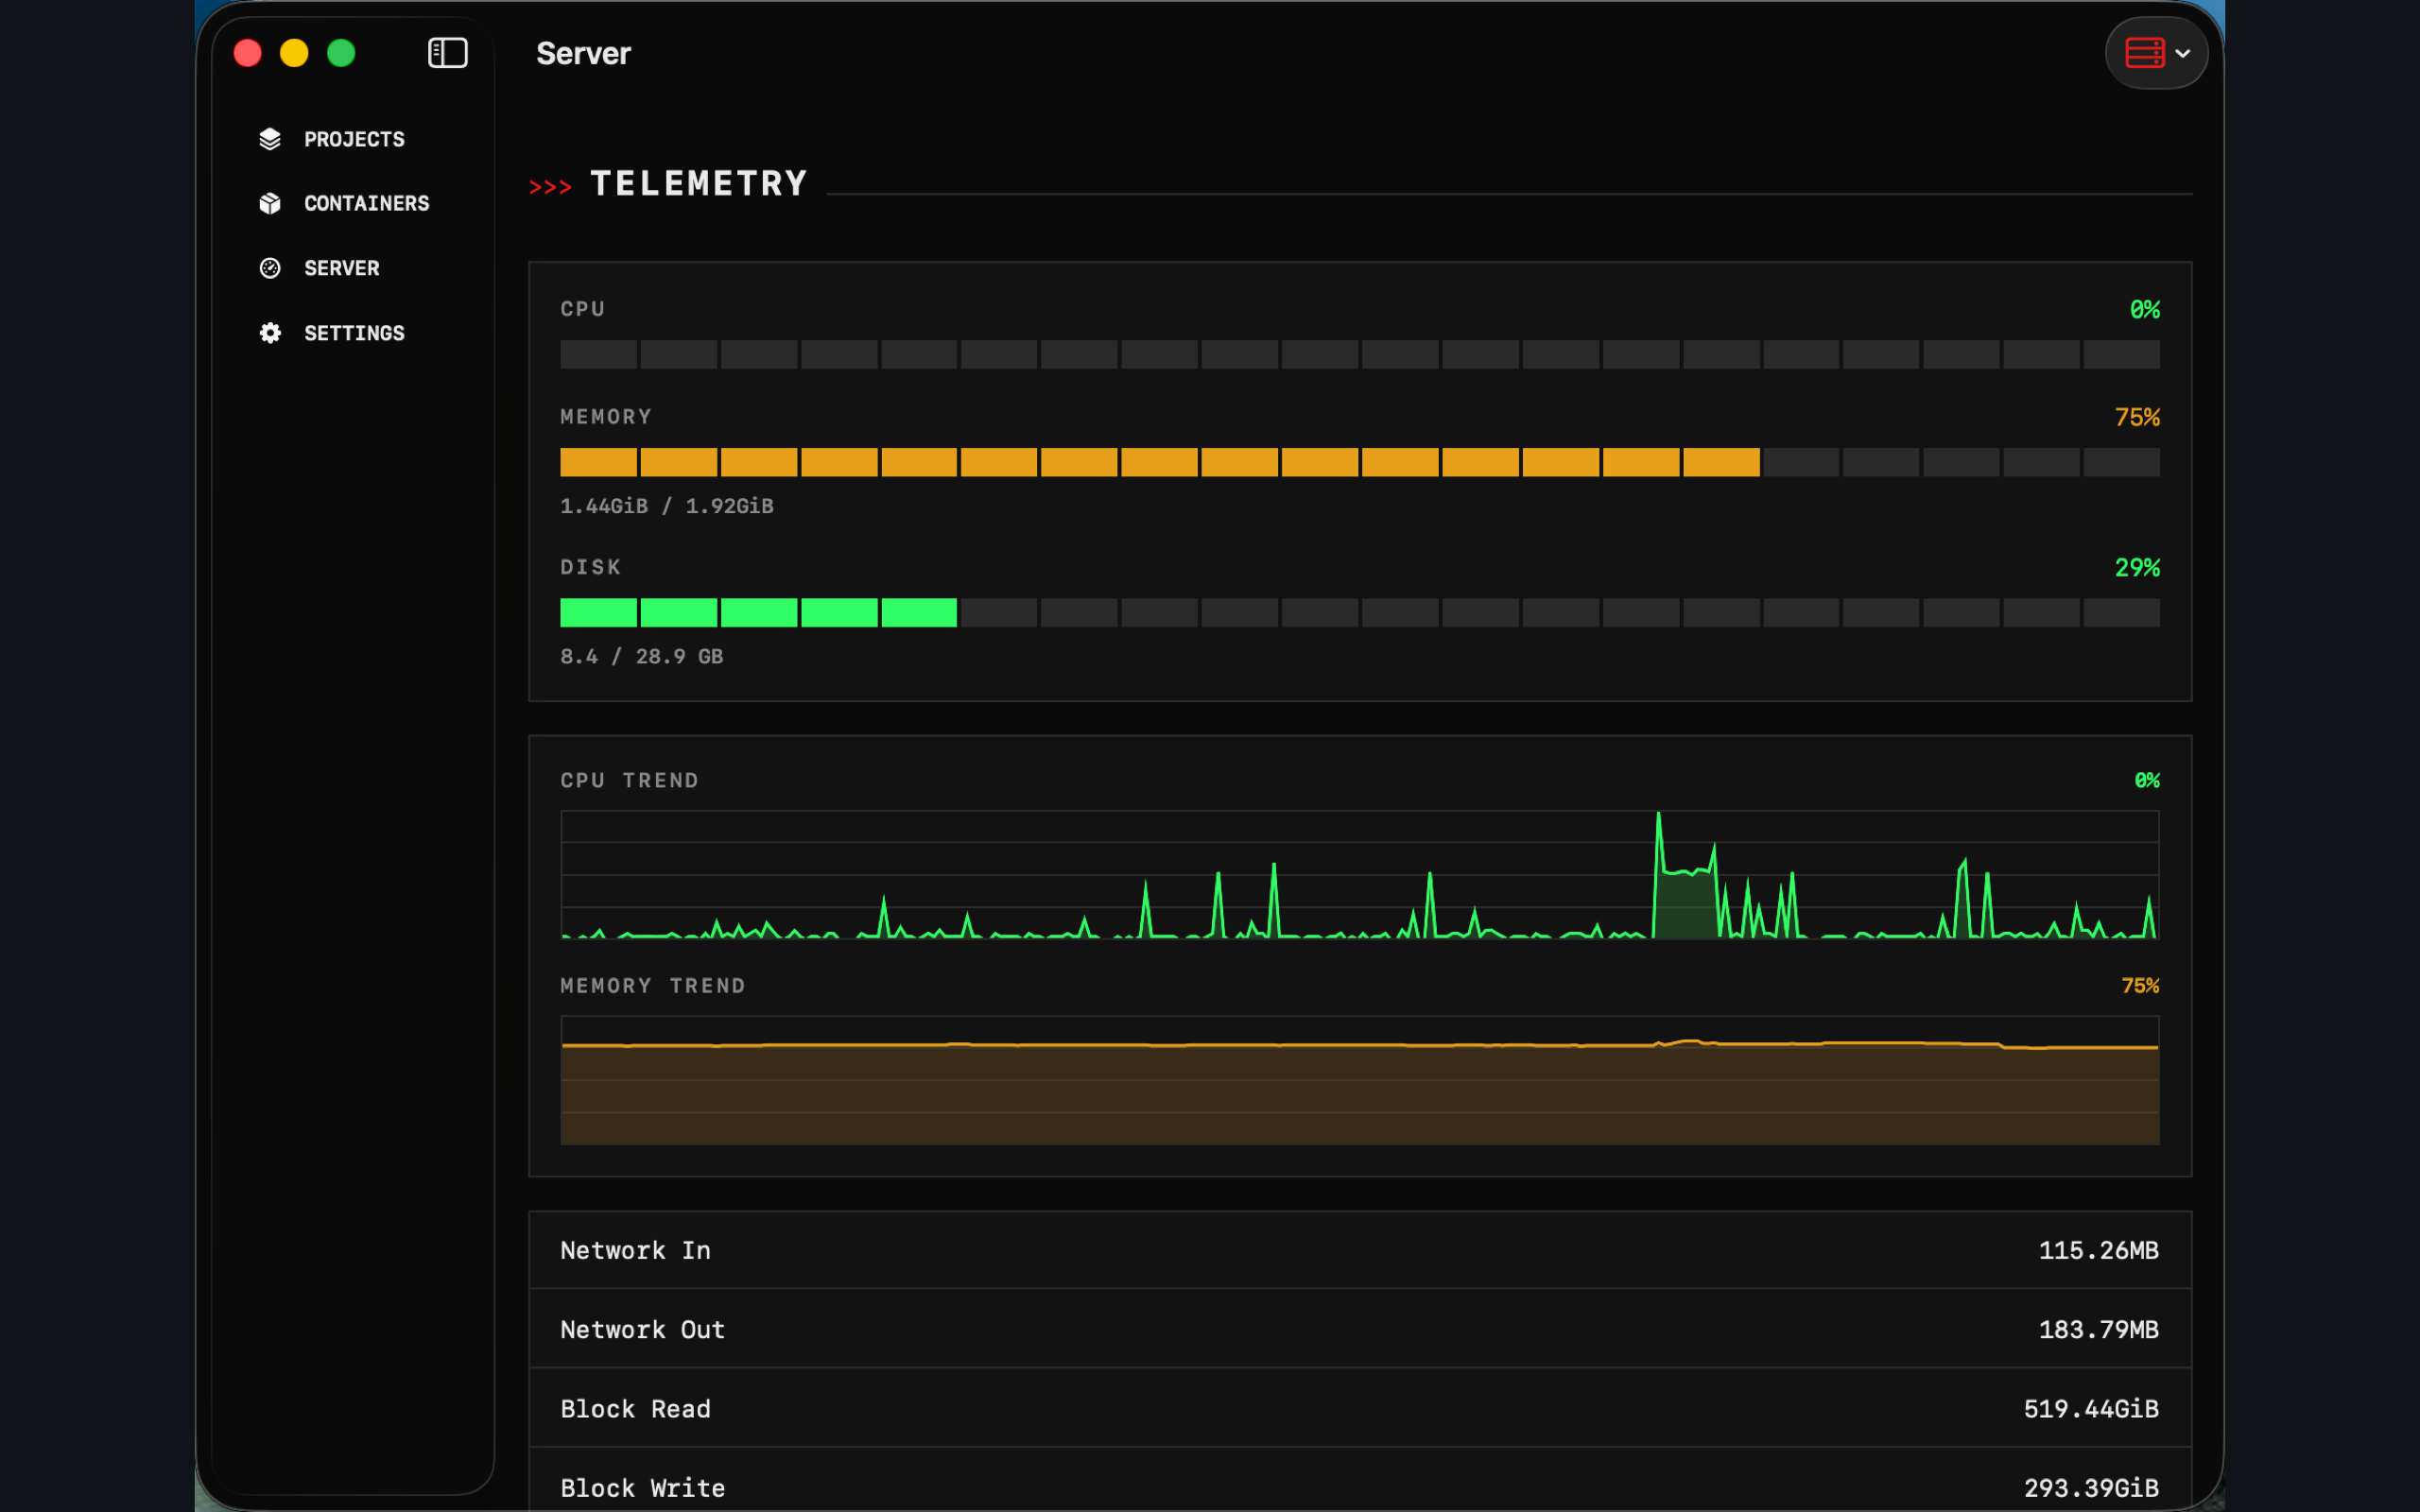The image size is (2420, 1512).
Task: Click the Server window title
Action: coord(583,53)
